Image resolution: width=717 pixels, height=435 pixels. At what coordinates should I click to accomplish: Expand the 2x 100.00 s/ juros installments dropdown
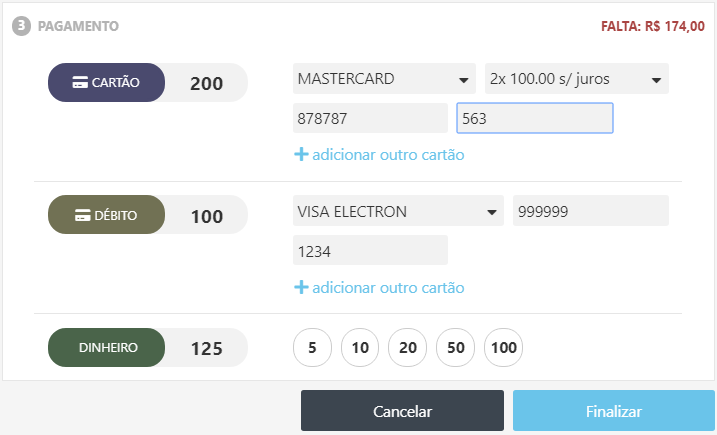pos(575,79)
